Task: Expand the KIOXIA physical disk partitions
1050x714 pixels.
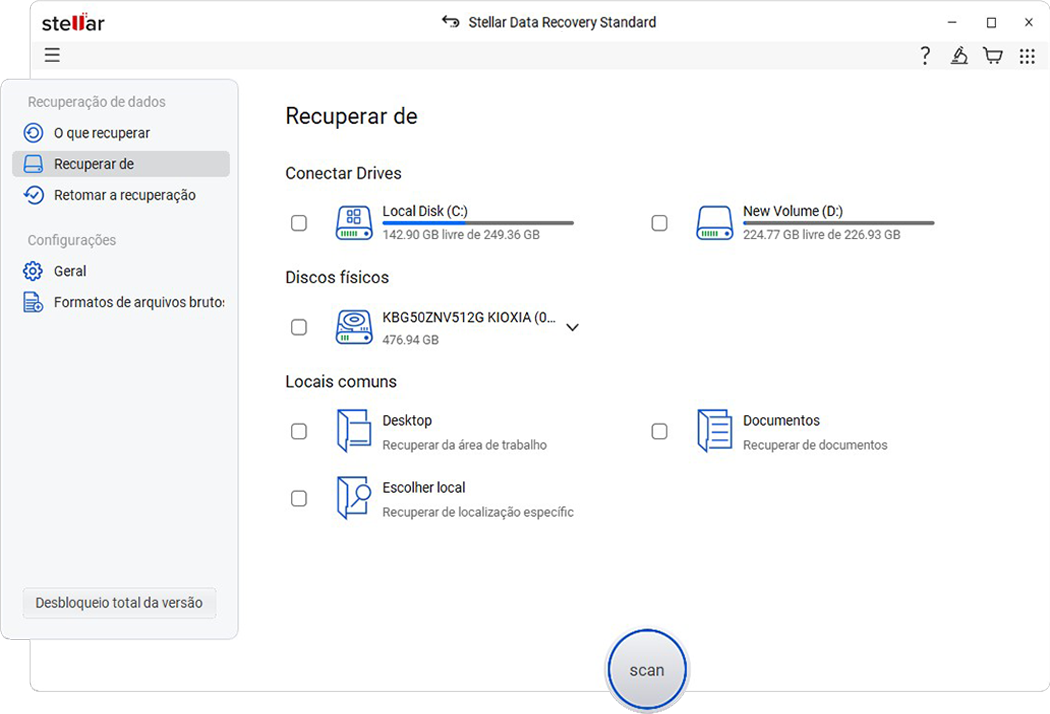Action: pos(573,328)
